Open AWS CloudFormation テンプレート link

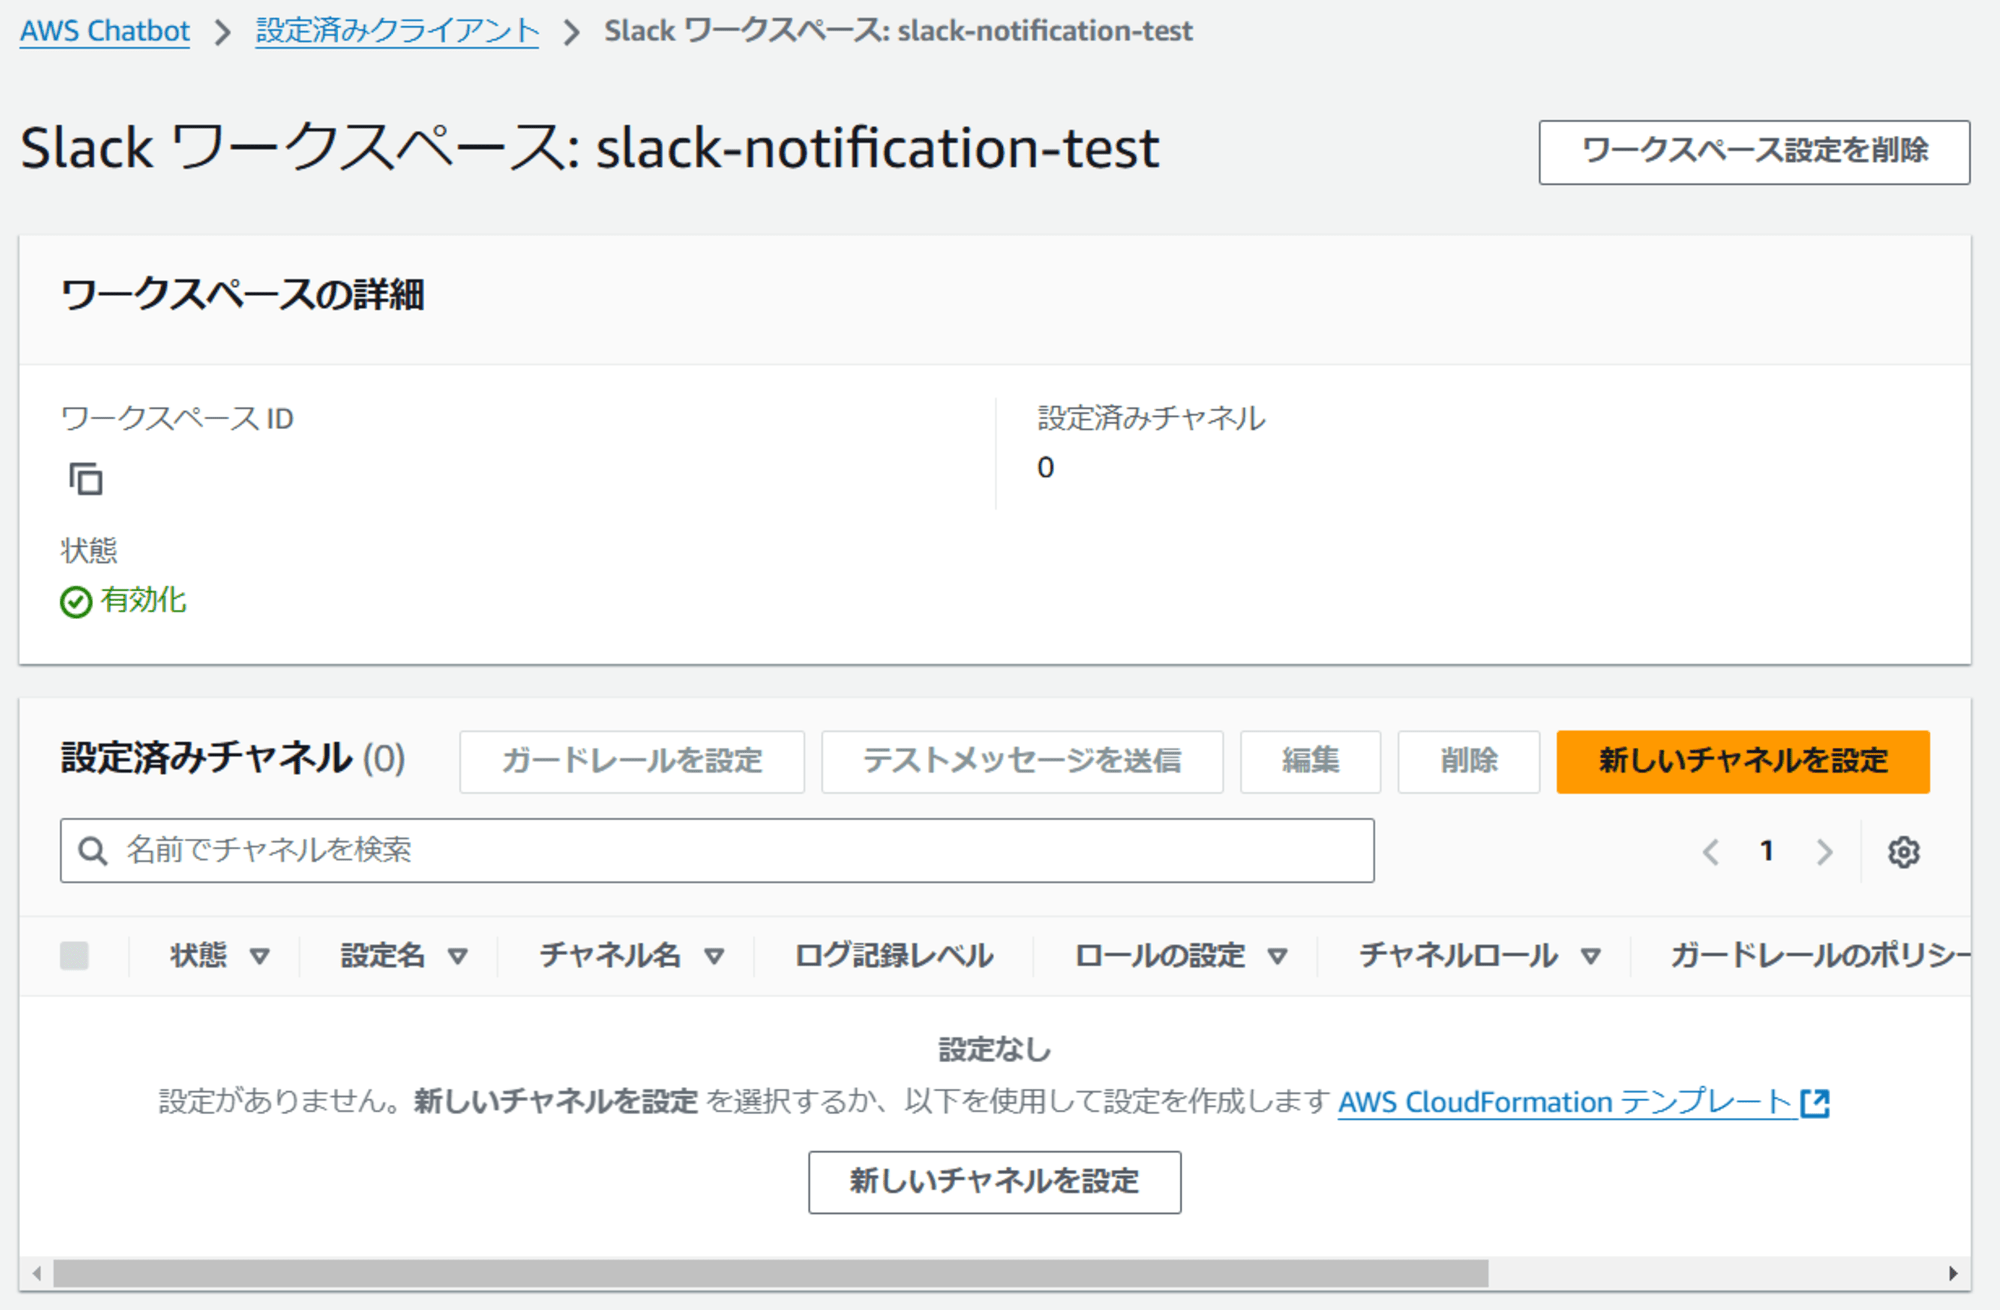[1566, 1102]
